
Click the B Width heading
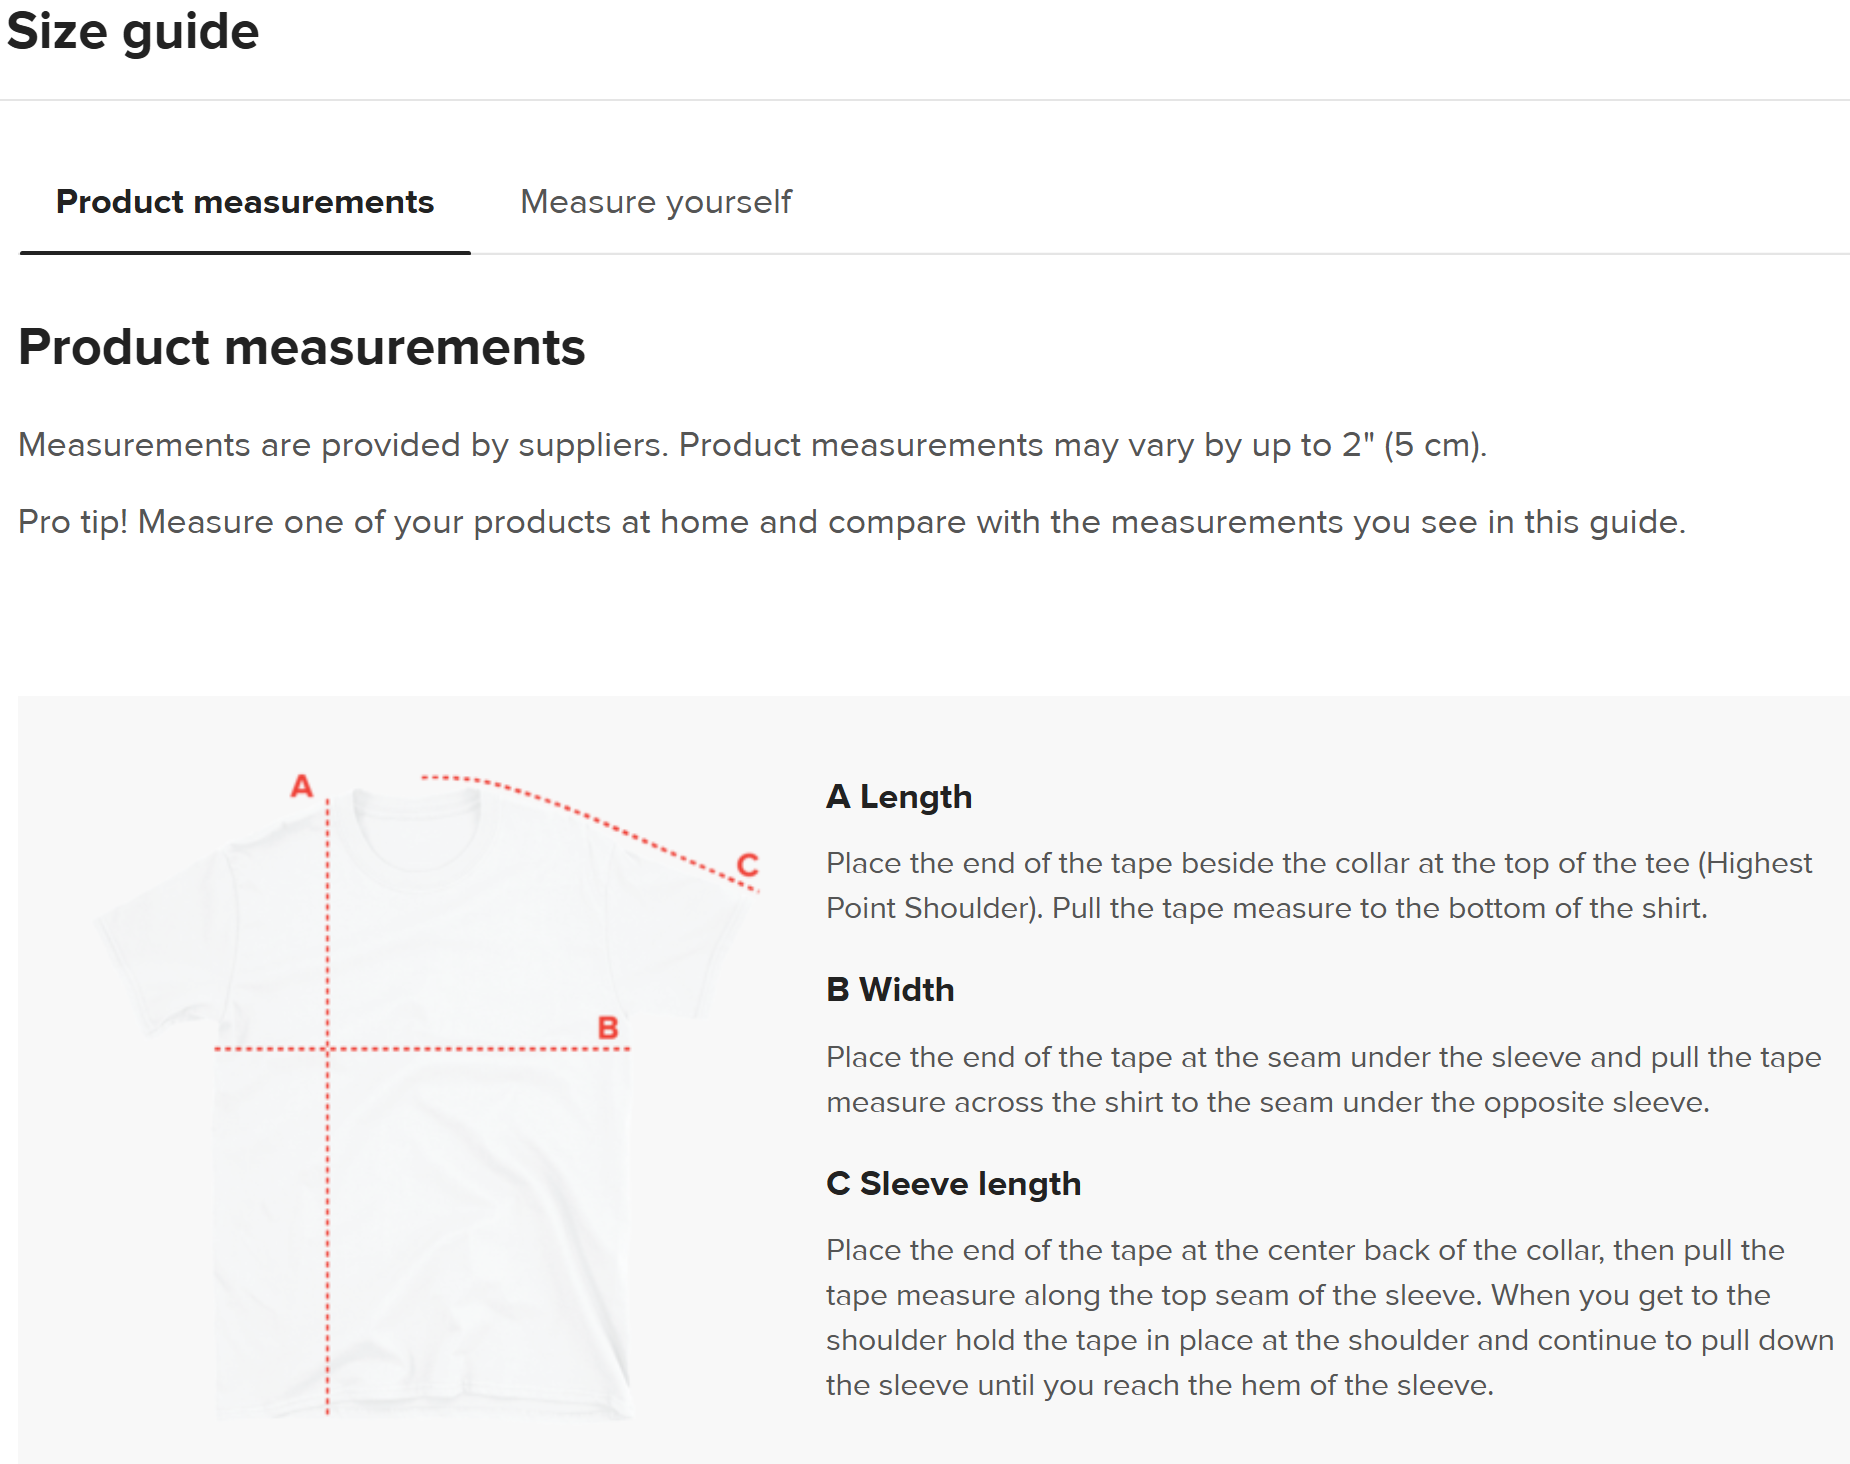[889, 990]
